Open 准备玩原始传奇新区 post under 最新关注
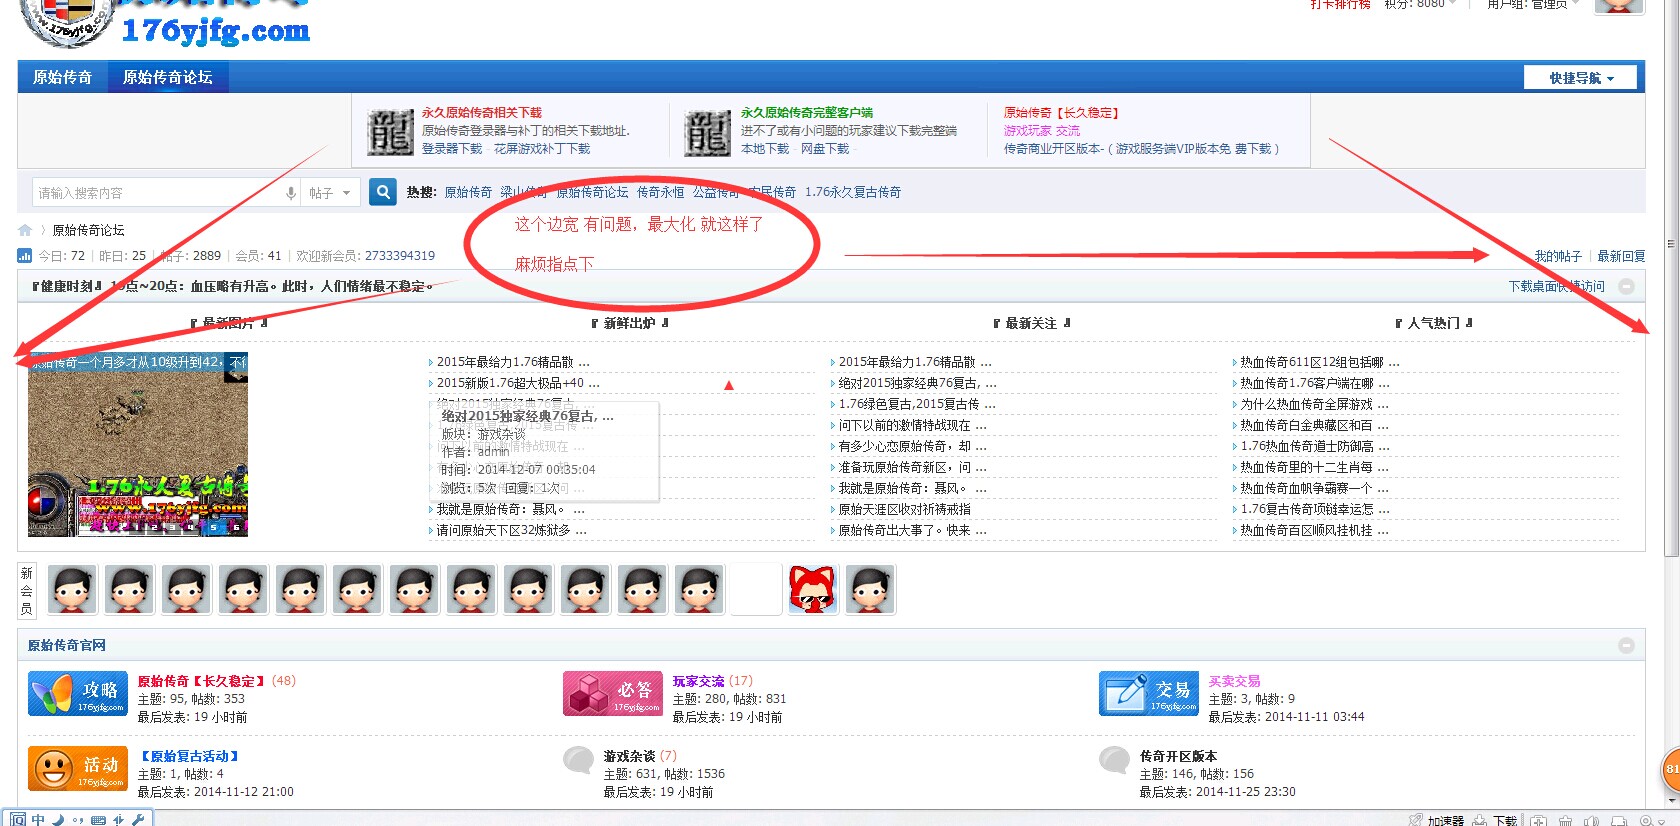Image resolution: width=1680 pixels, height=826 pixels. (x=912, y=467)
